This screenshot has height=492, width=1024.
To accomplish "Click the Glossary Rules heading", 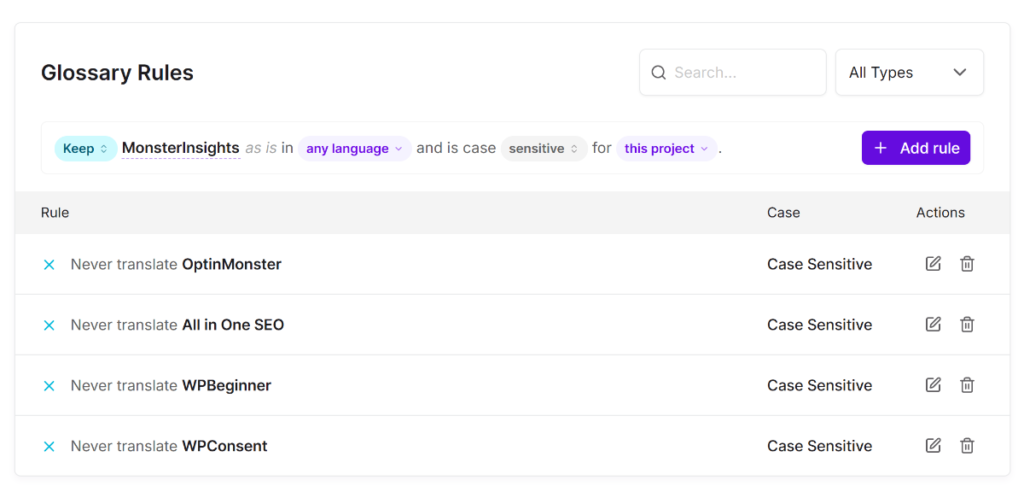I will click(x=118, y=73).
